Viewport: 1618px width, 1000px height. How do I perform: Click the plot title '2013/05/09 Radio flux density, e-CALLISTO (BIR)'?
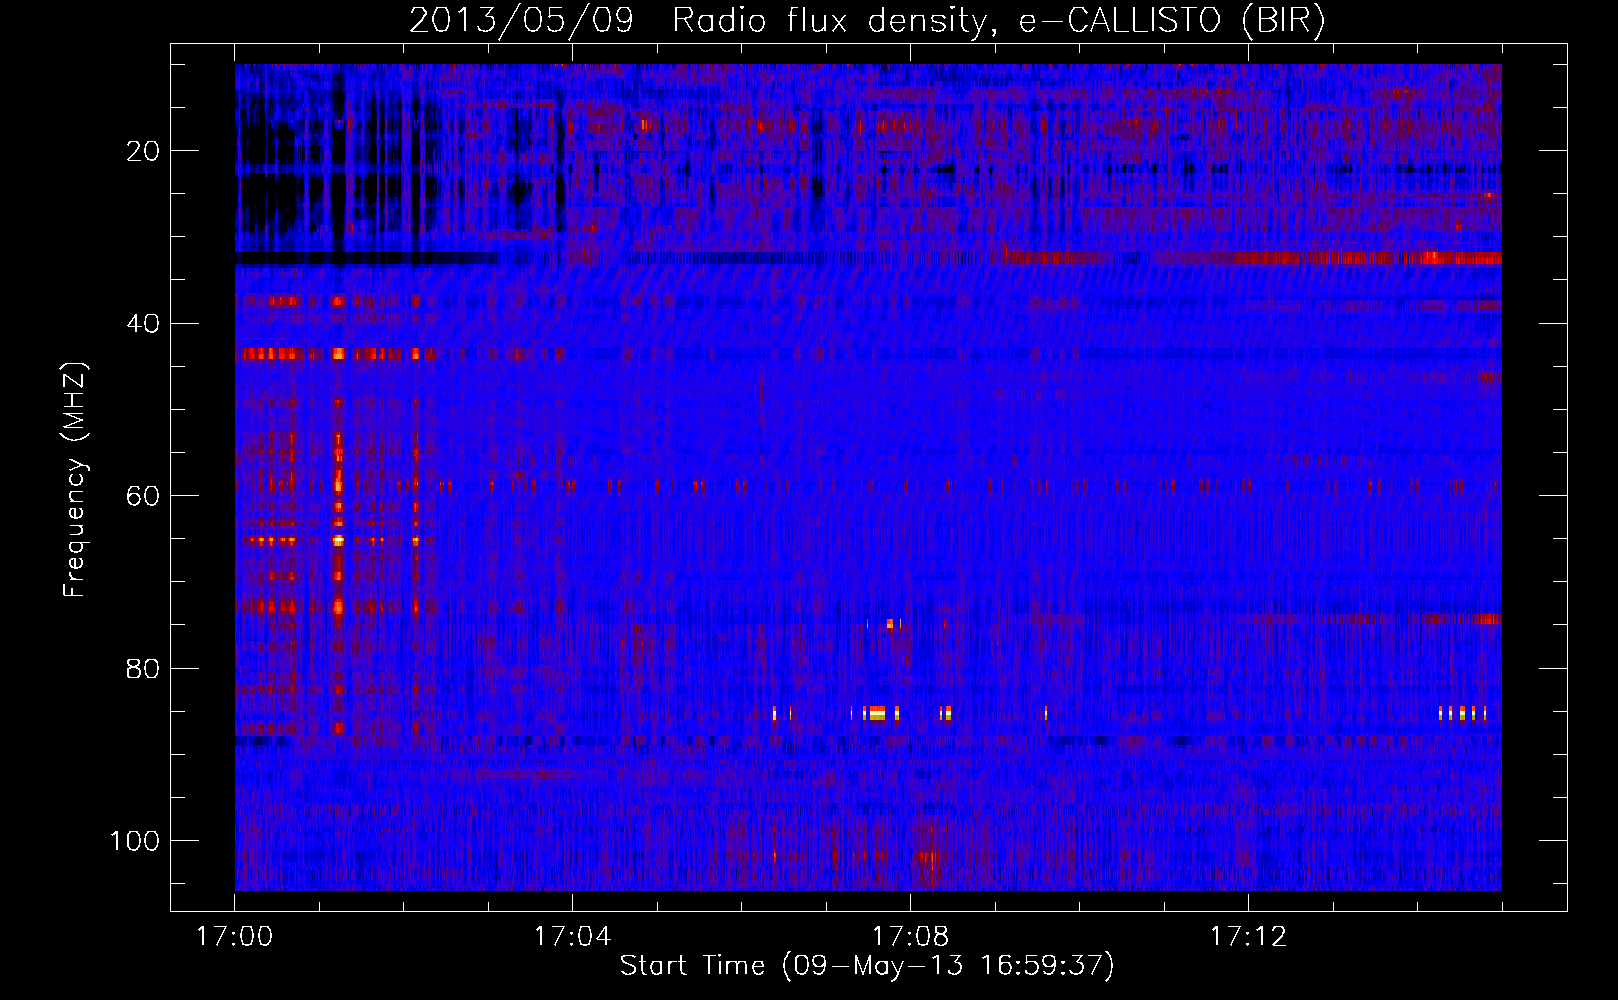click(x=867, y=21)
